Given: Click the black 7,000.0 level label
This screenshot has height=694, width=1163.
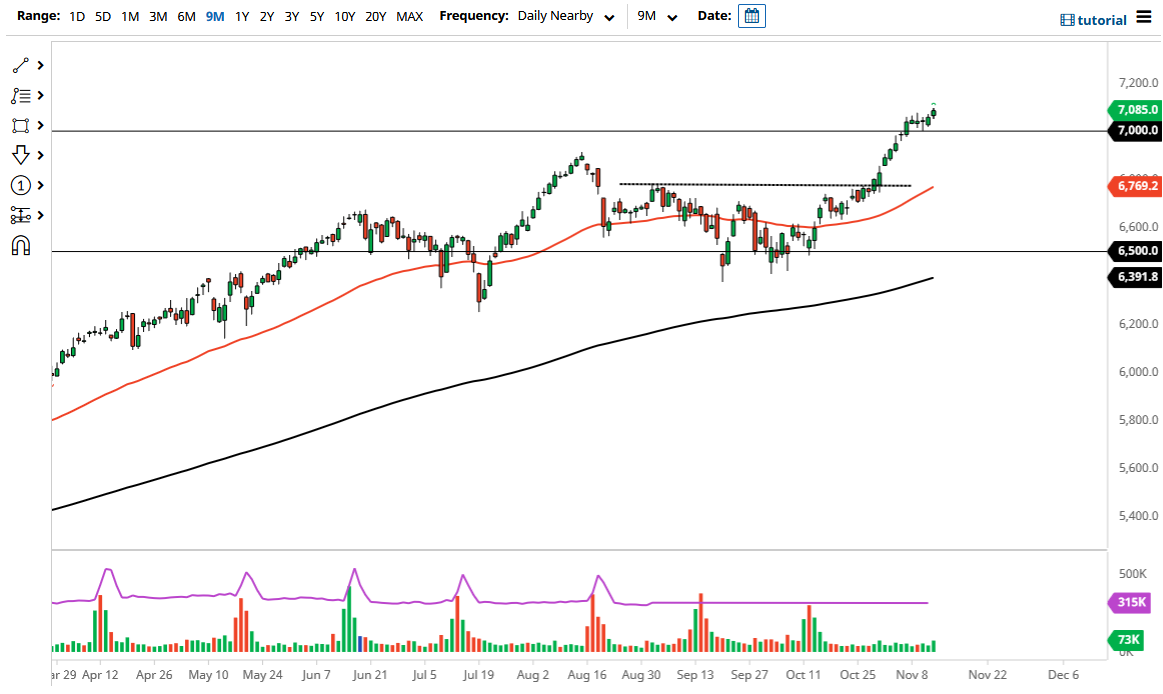Looking at the screenshot, I should coord(1134,130).
